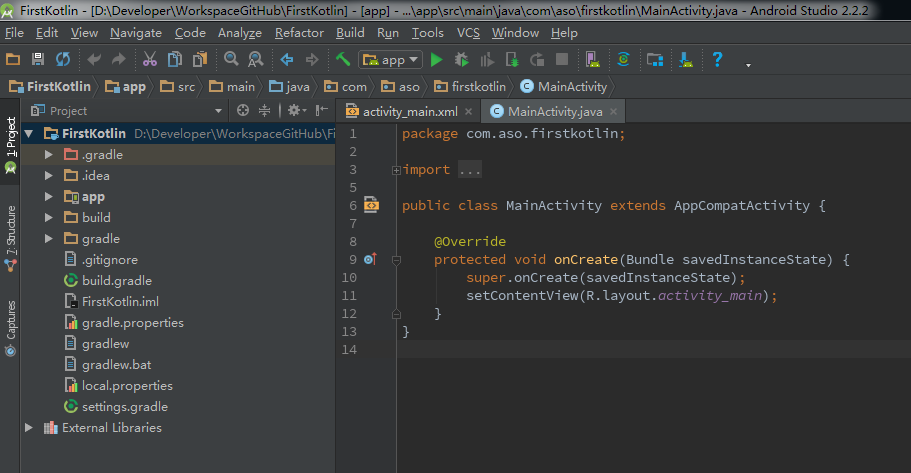Select local.properties file
911x473 pixels.
tap(127, 386)
